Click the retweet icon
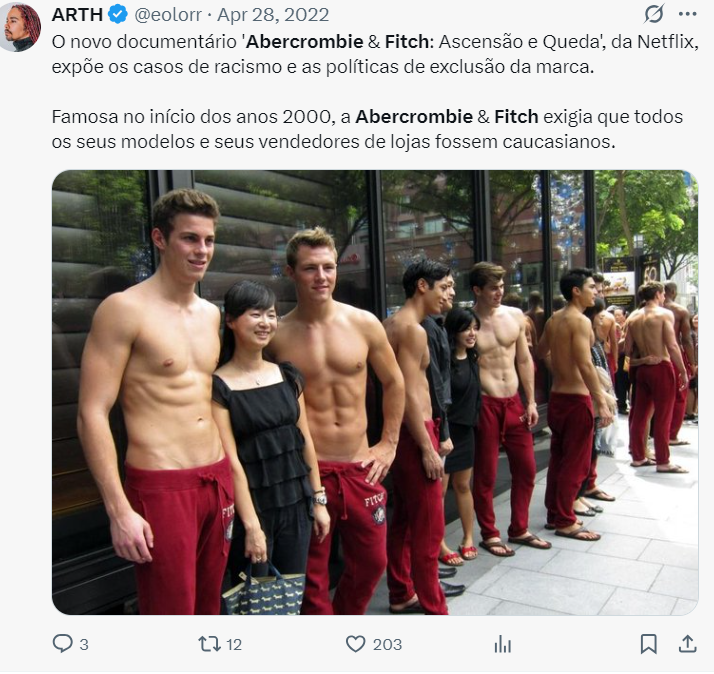This screenshot has width=714, height=674. pyautogui.click(x=209, y=644)
